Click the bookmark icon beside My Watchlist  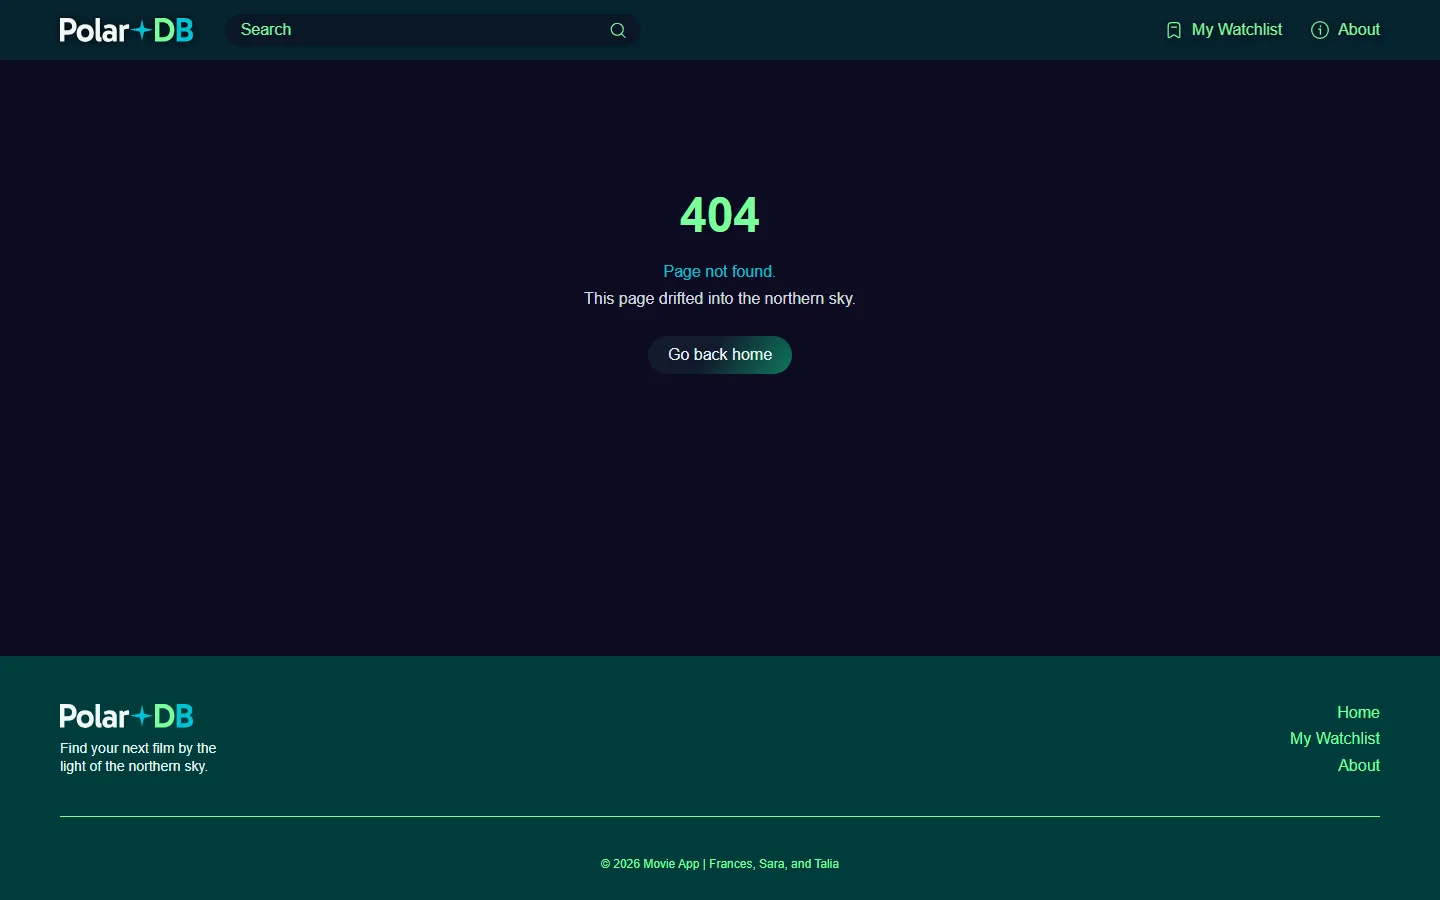click(x=1174, y=30)
